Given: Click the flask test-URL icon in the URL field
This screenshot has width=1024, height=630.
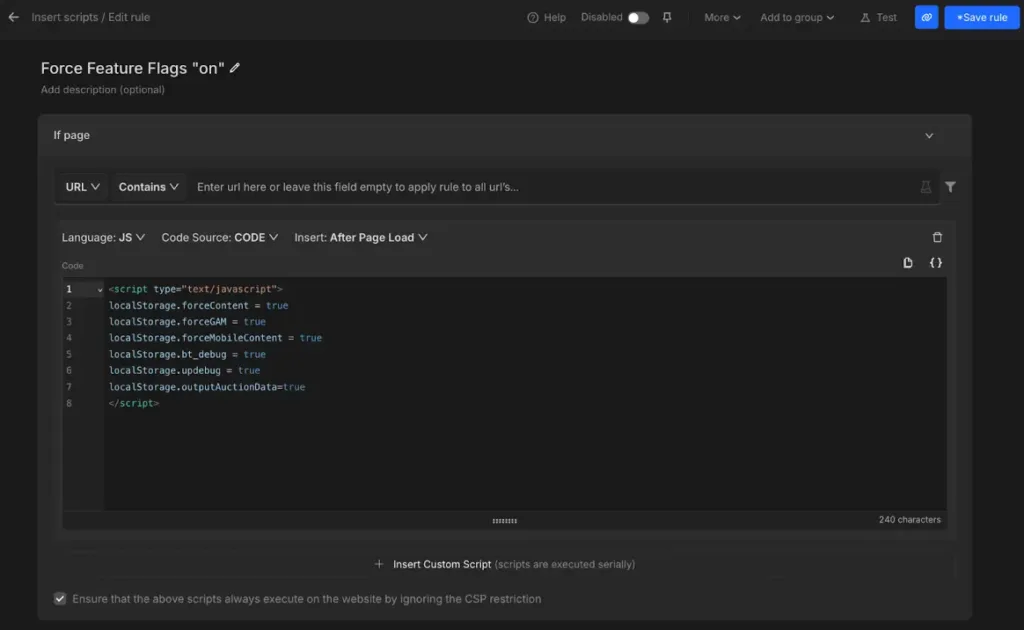Looking at the screenshot, I should [925, 187].
